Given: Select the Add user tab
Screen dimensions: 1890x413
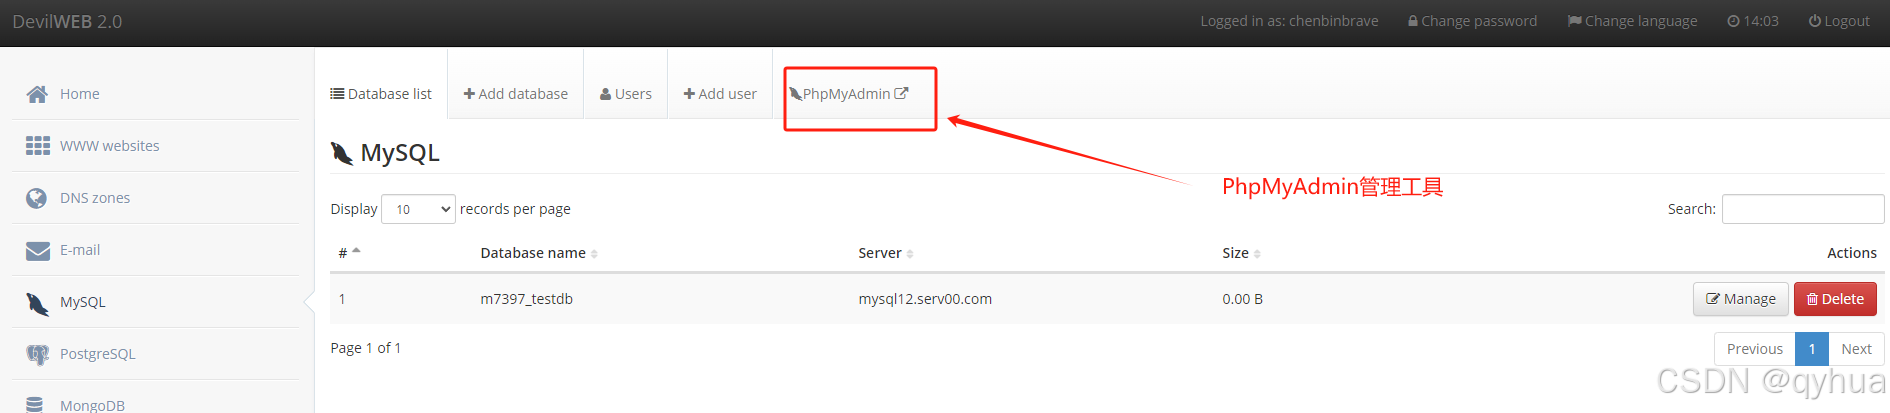Looking at the screenshot, I should click(719, 94).
